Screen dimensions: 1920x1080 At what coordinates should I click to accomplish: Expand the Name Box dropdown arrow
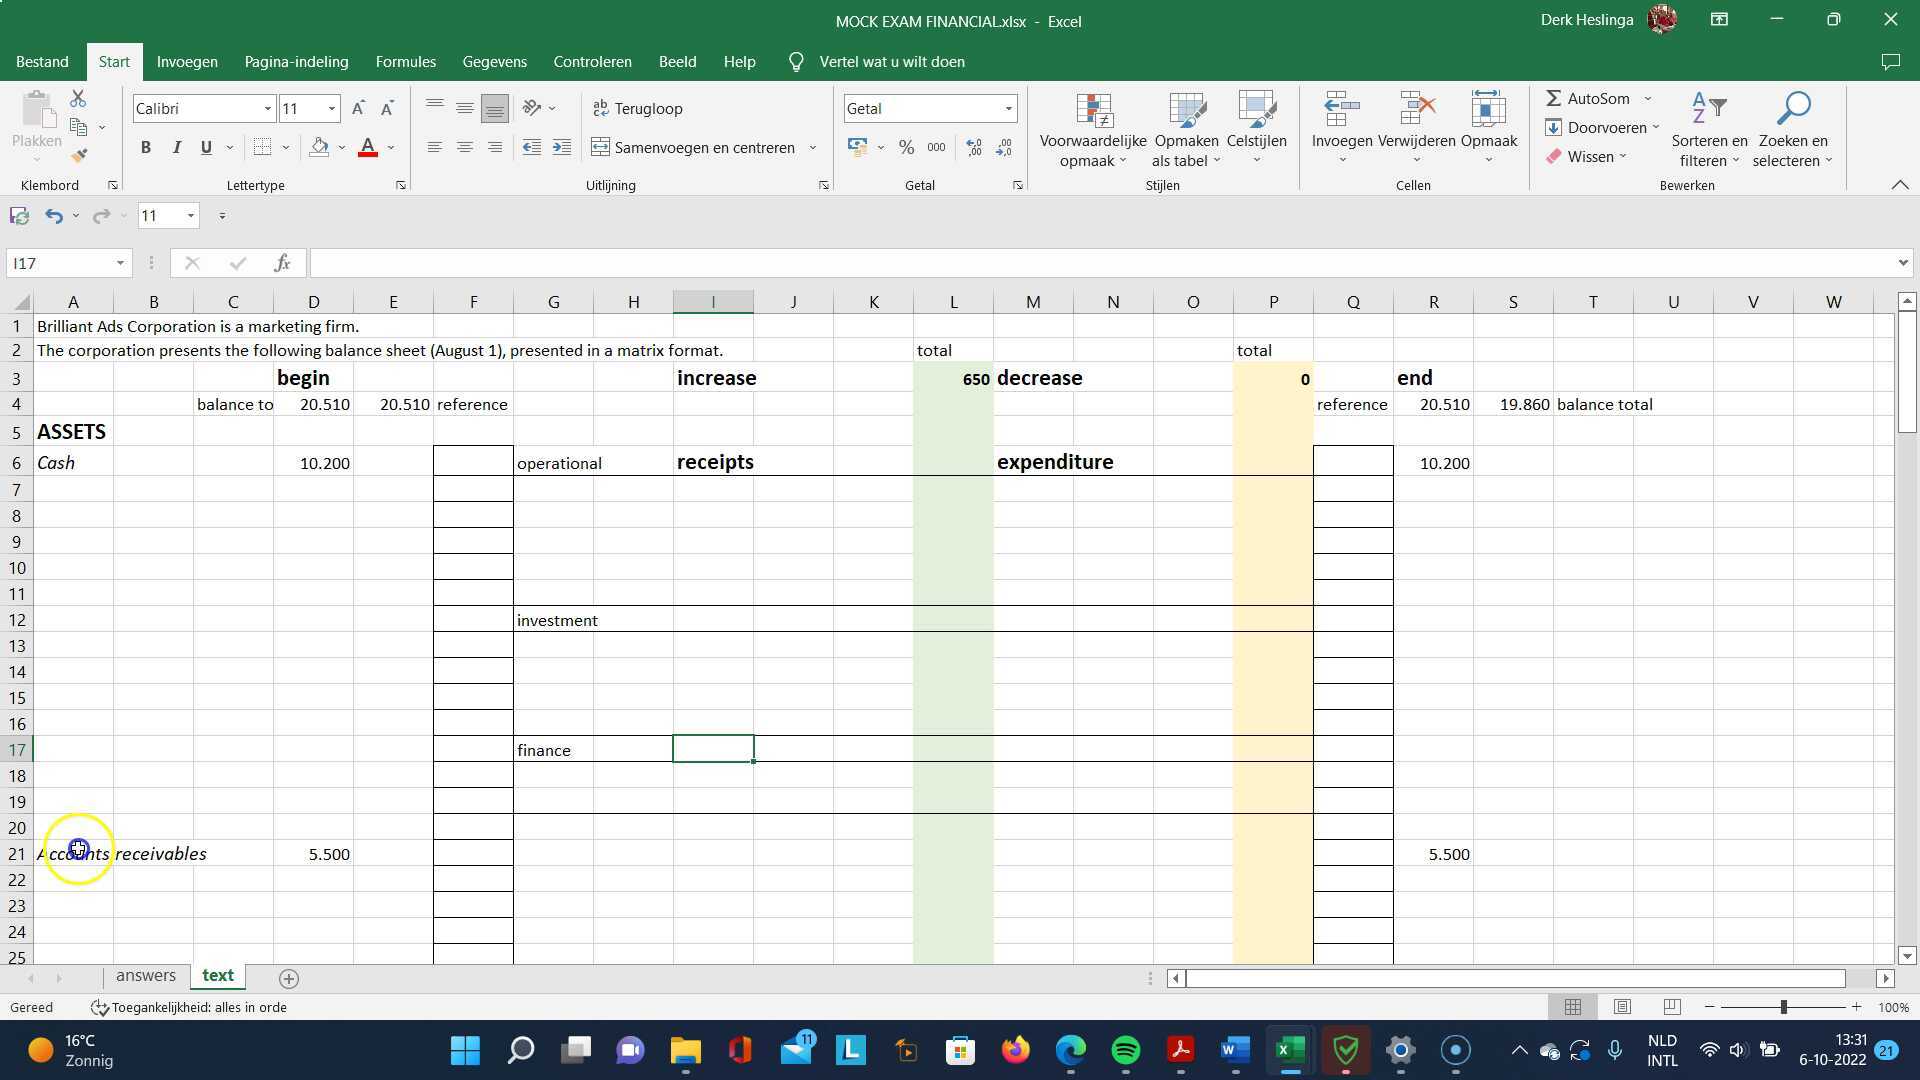click(120, 263)
